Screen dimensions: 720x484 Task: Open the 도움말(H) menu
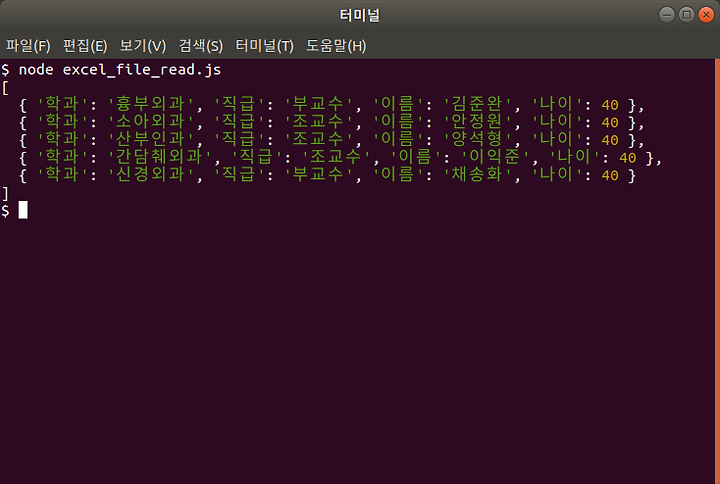click(336, 46)
